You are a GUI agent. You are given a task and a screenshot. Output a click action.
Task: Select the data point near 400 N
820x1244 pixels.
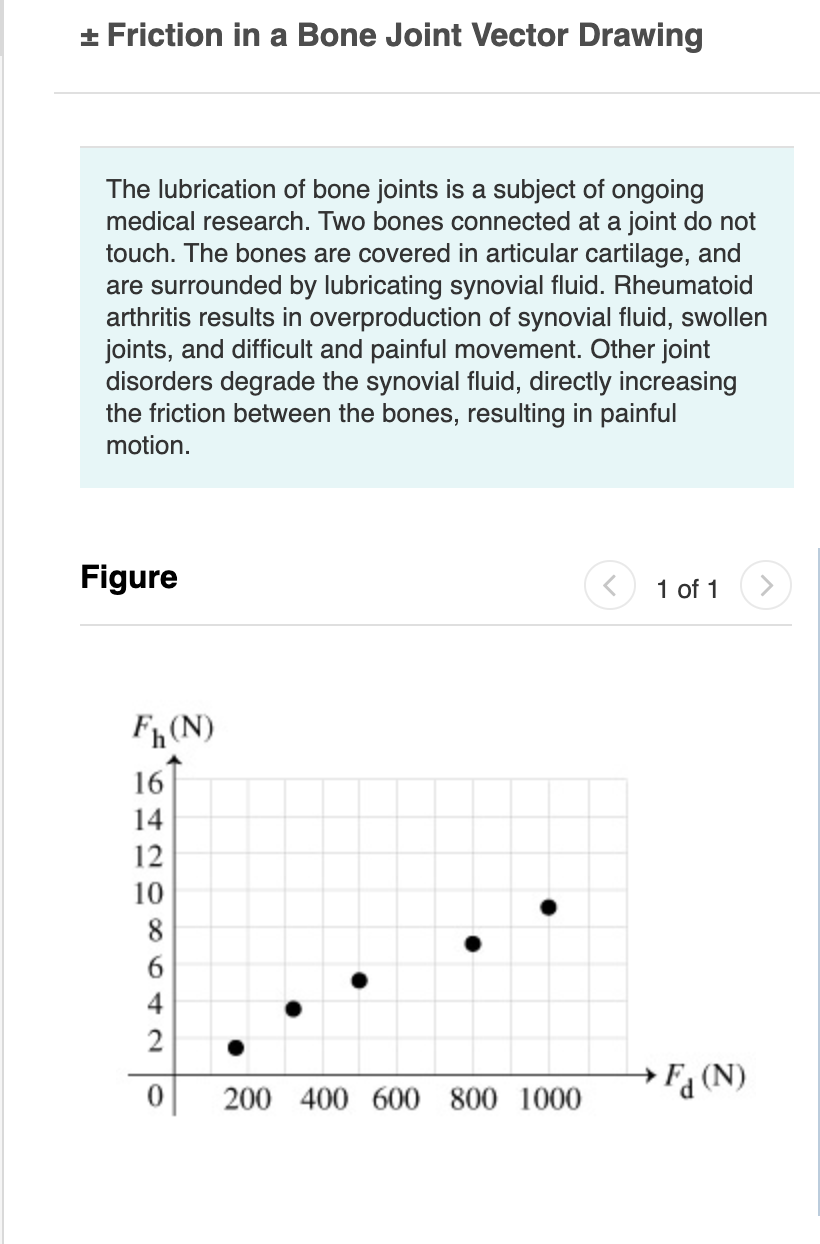(293, 1010)
